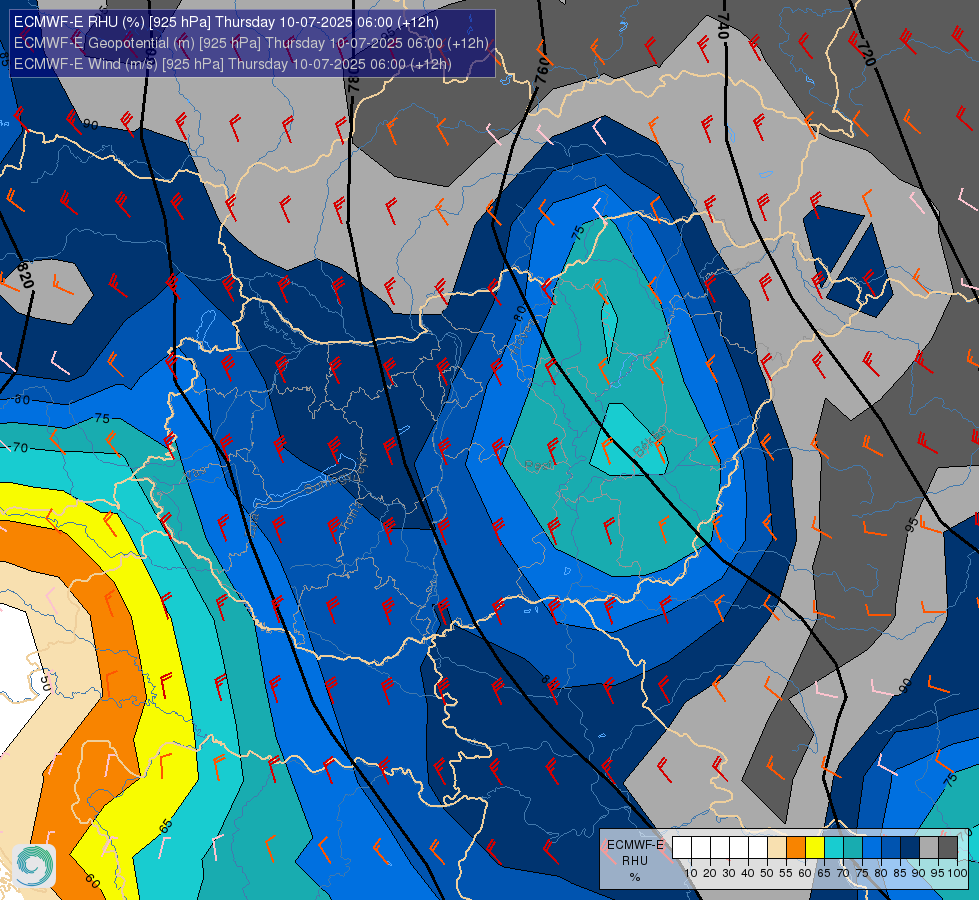Click the legend tick label '30'
The height and width of the screenshot is (900, 979).
tap(729, 873)
